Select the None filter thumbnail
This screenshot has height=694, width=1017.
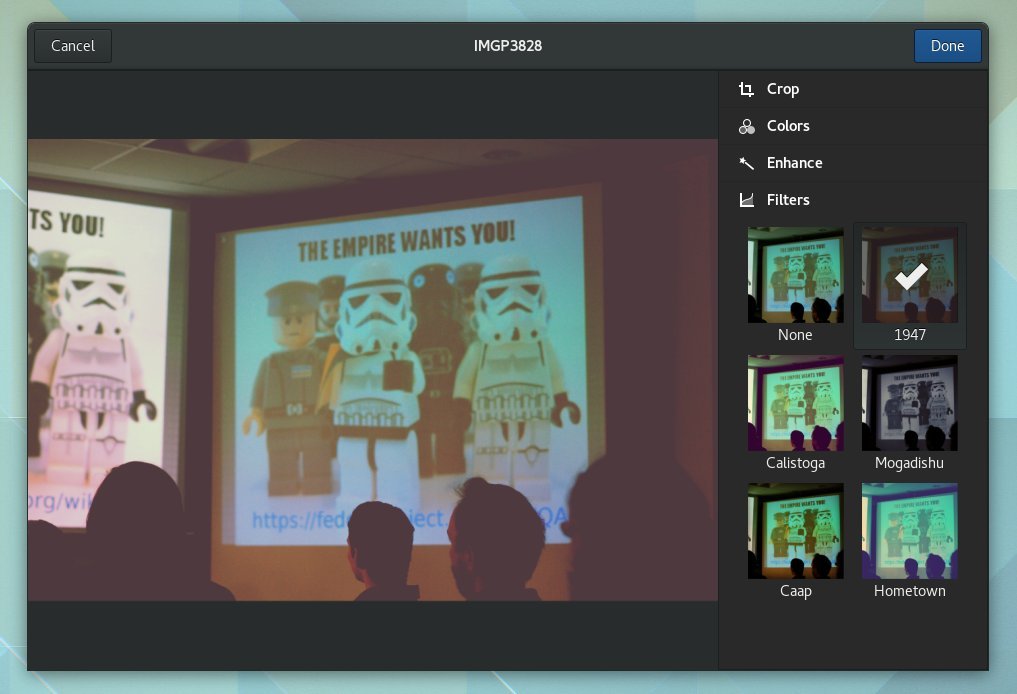795,274
